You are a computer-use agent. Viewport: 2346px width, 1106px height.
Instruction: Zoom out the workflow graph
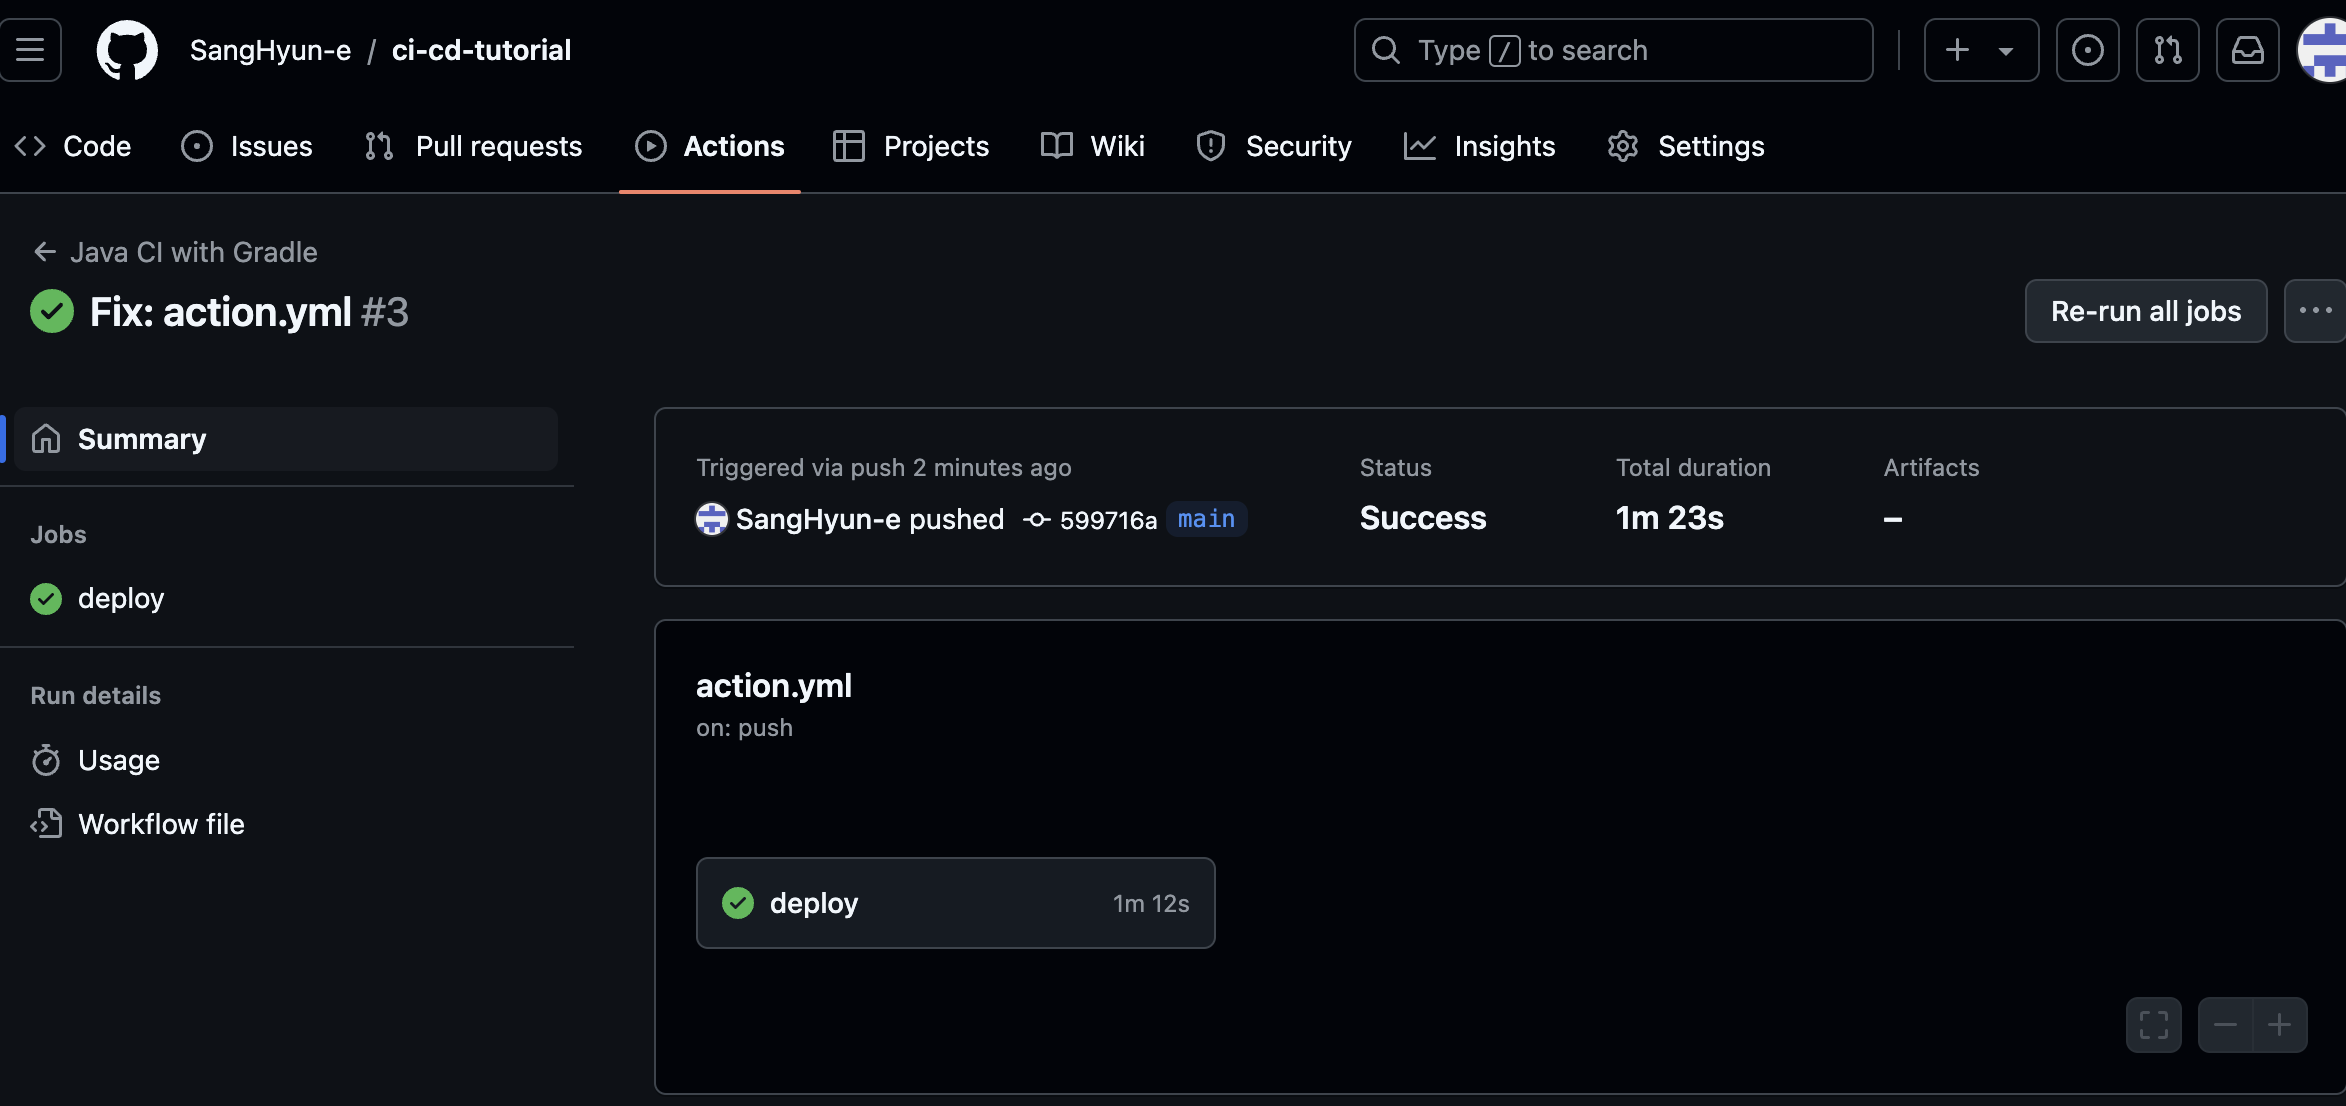tap(2225, 1025)
